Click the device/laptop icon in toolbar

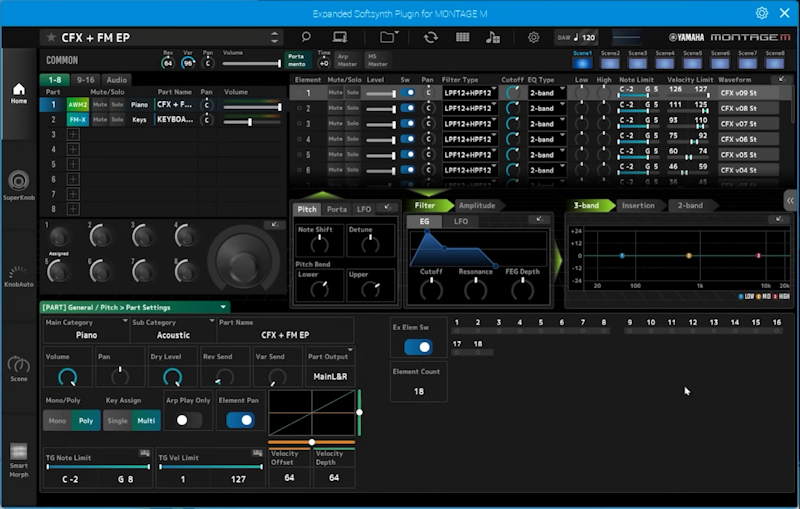tap(340, 37)
